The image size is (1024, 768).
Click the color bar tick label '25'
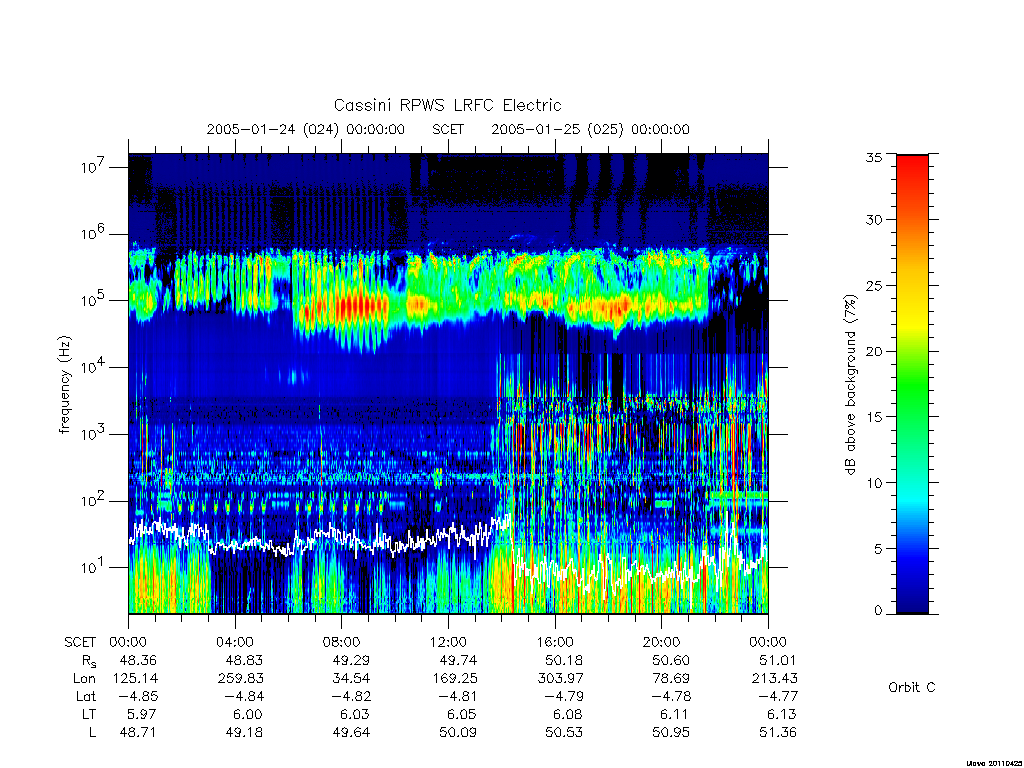[873, 285]
